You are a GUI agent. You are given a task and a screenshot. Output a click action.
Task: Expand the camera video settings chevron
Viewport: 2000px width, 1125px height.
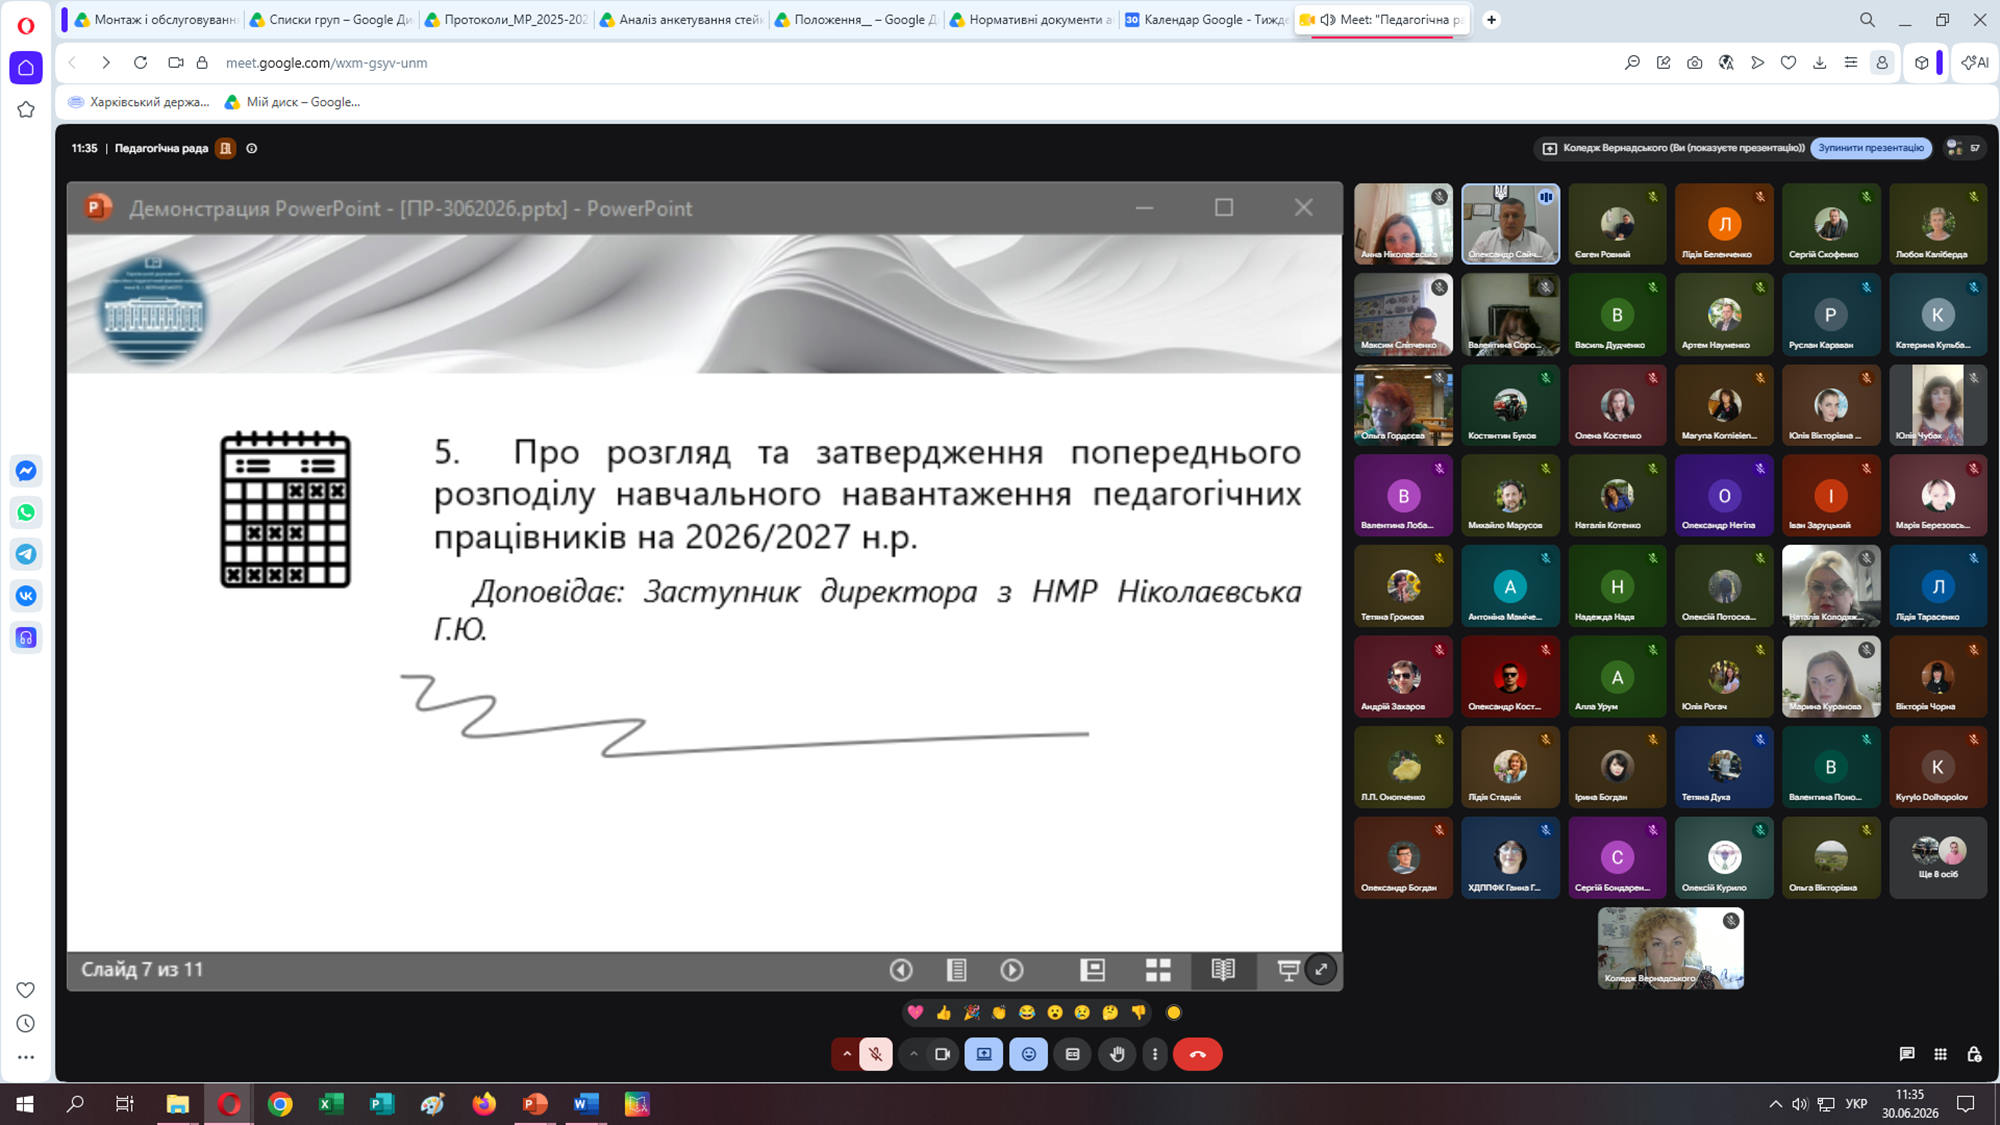pyautogui.click(x=913, y=1054)
